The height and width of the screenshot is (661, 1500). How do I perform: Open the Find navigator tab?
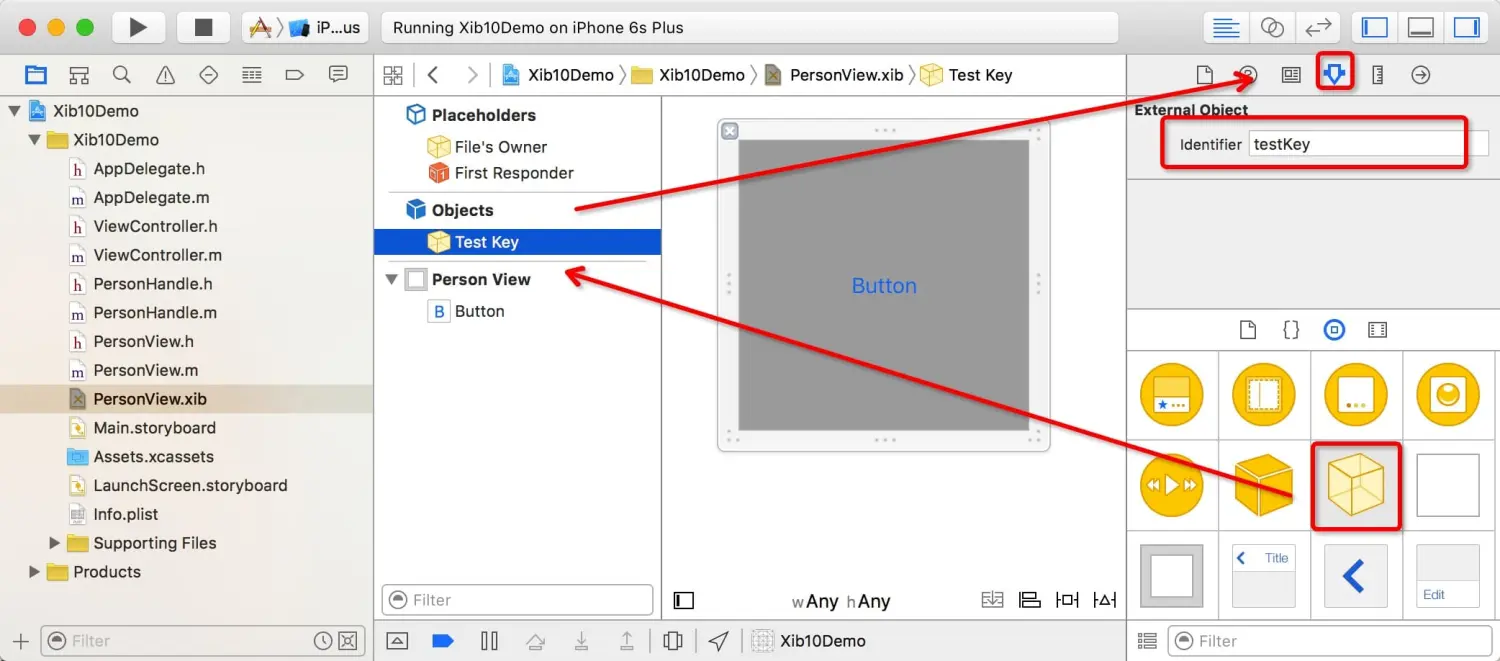[122, 75]
